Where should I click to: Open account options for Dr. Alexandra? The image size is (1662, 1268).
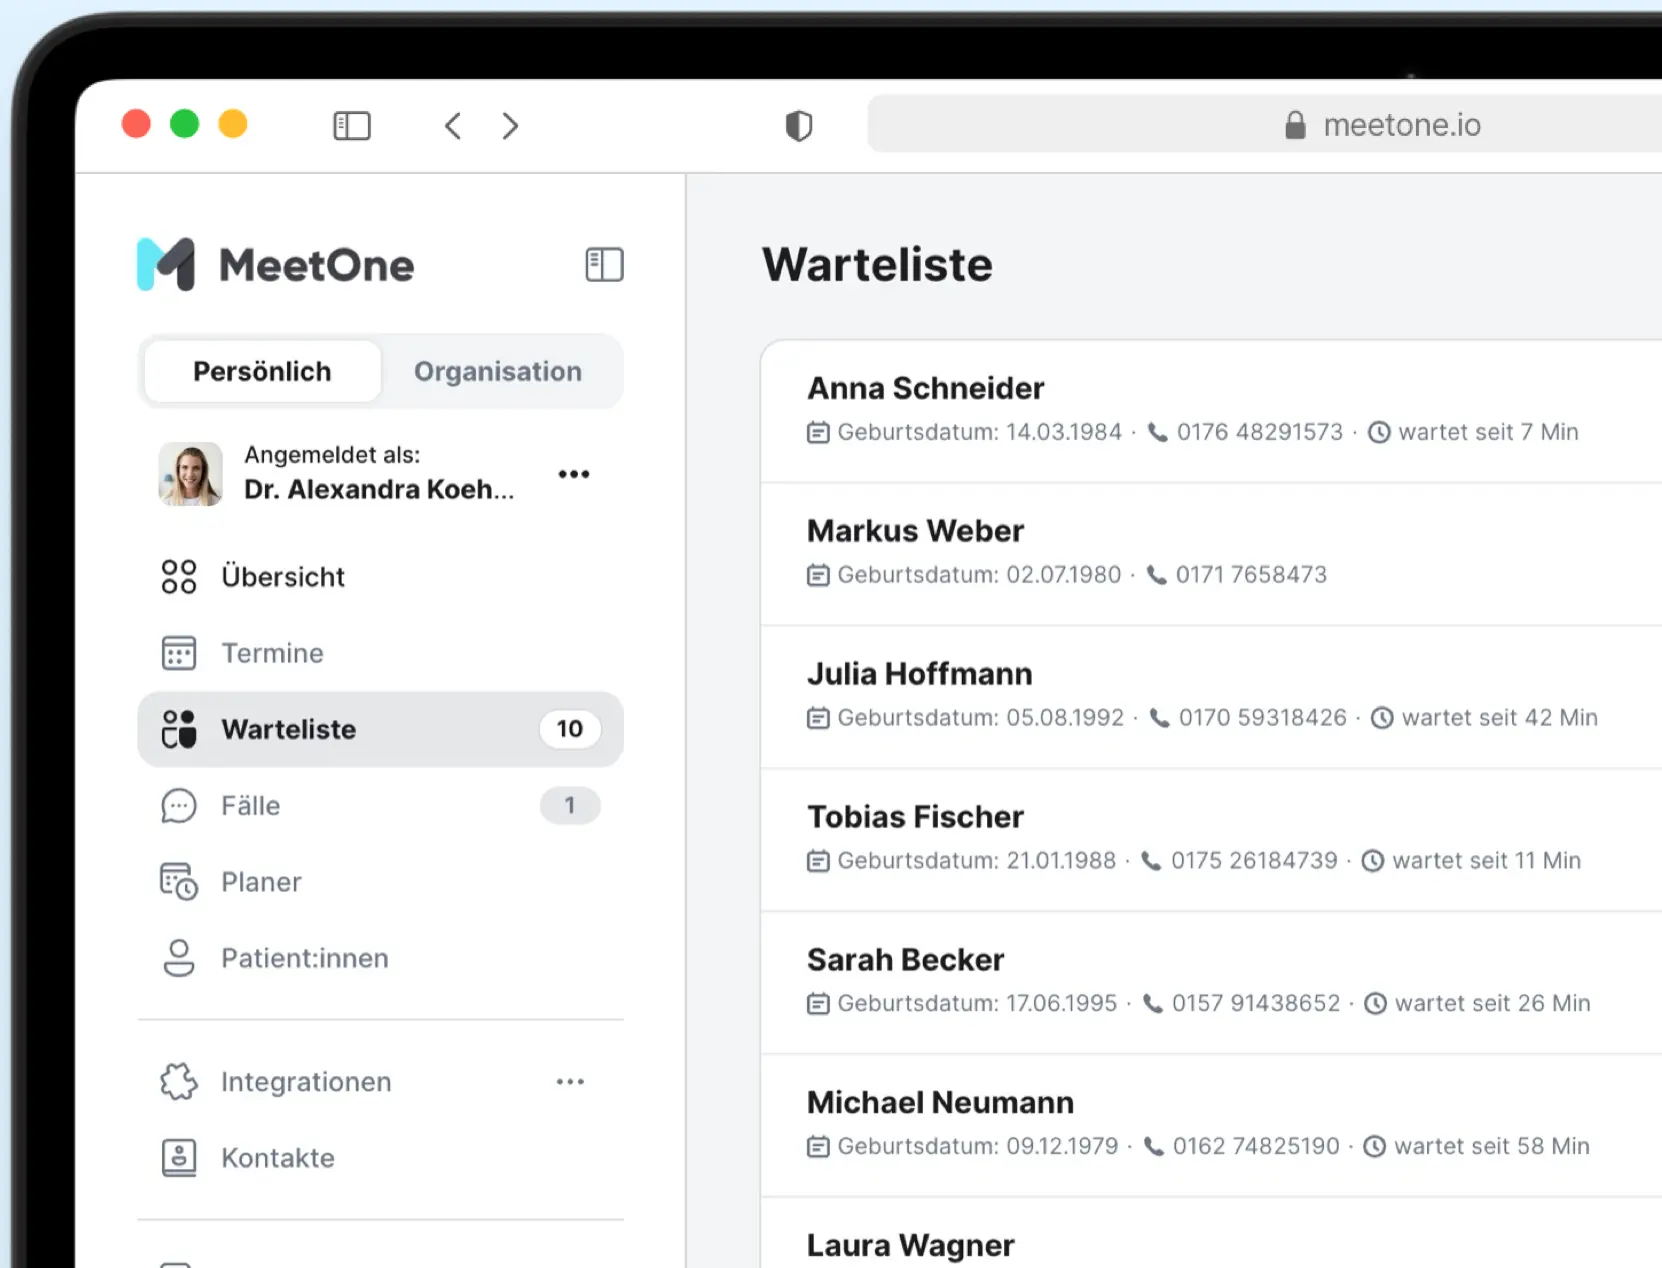[574, 474]
